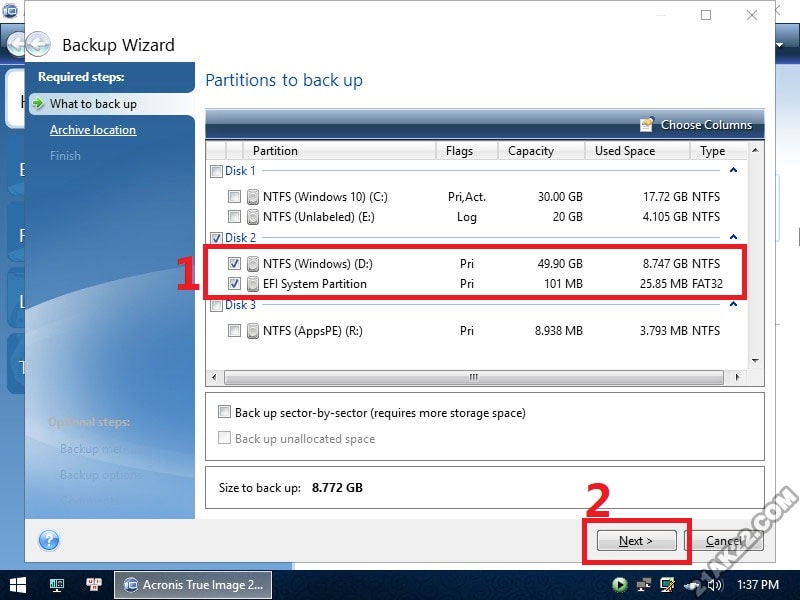Uncheck the EFI System Partition checkbox
Viewport: 800px width, 600px height.
click(234, 283)
